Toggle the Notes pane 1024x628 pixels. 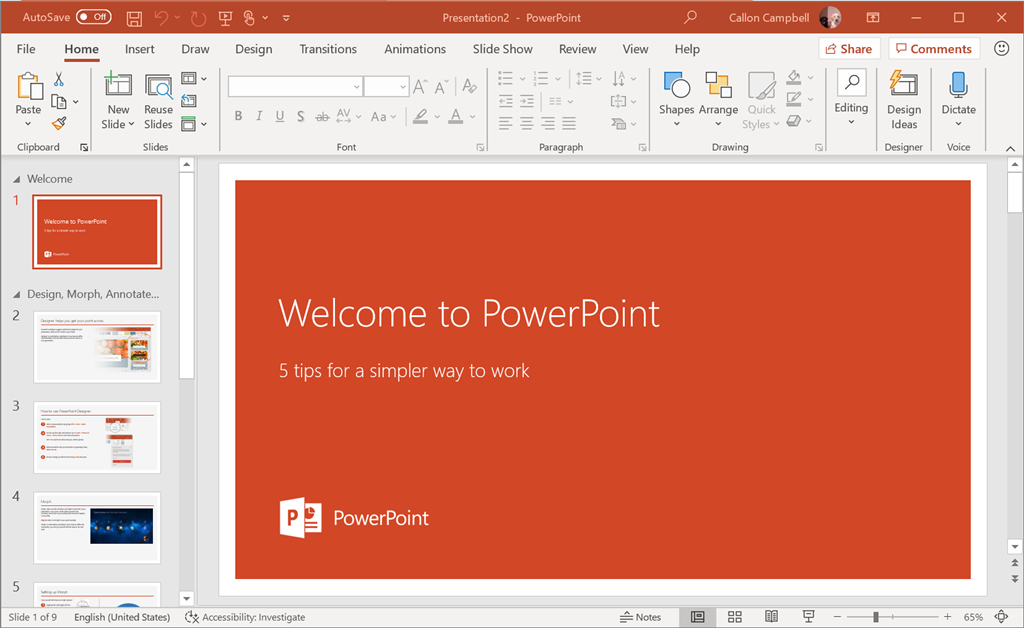[640, 617]
